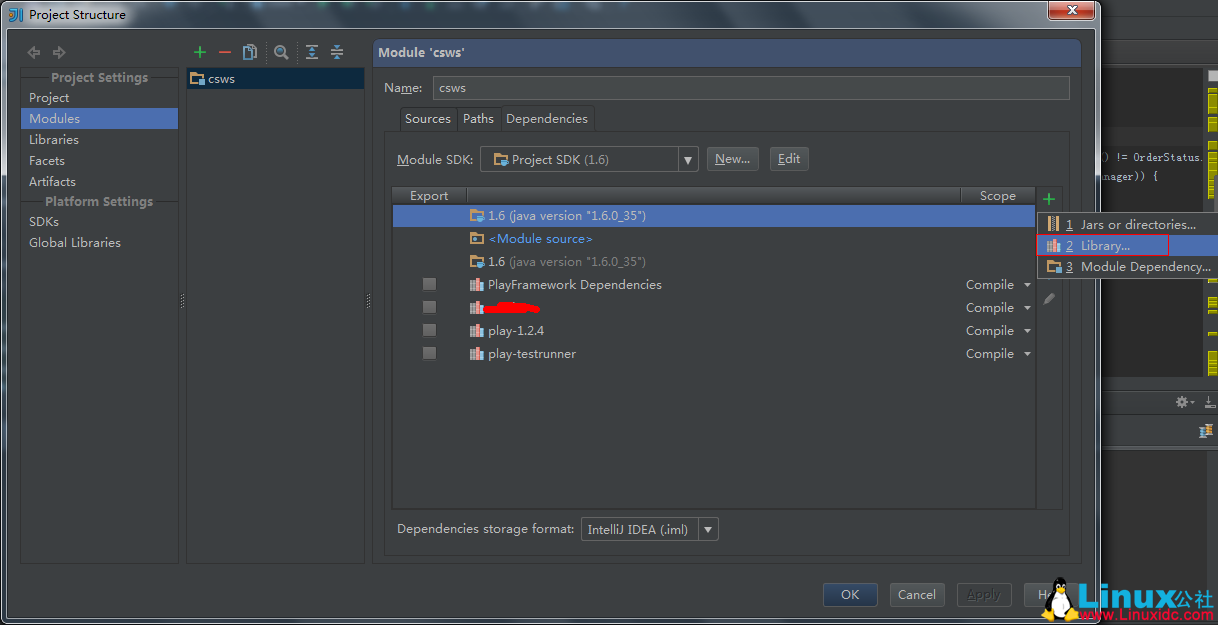Enable export checkbox for play-1.2.4
This screenshot has height=625, width=1218.
(x=429, y=331)
